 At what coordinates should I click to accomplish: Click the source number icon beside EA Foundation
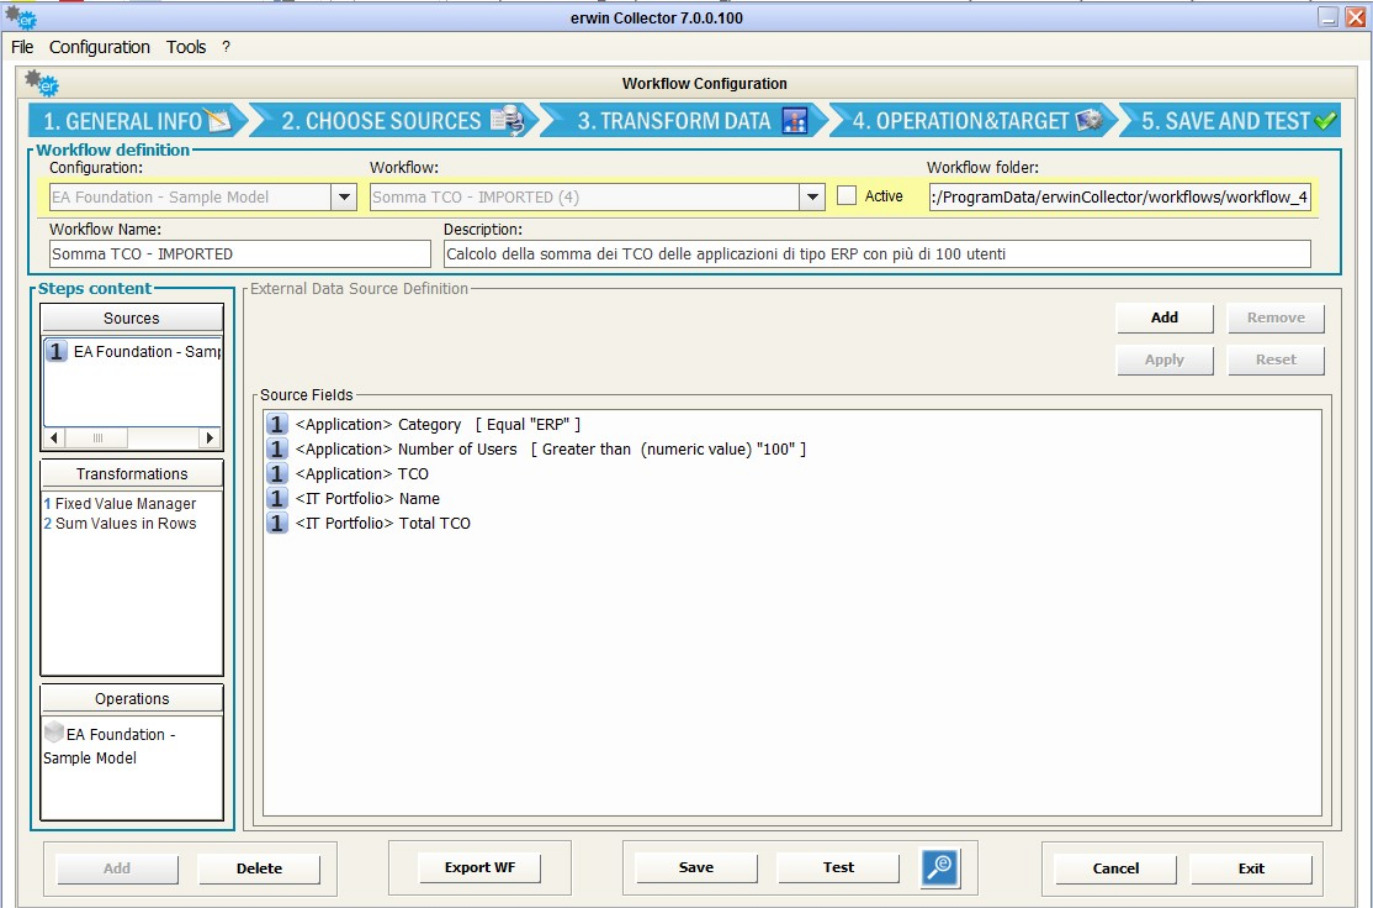[x=56, y=351]
